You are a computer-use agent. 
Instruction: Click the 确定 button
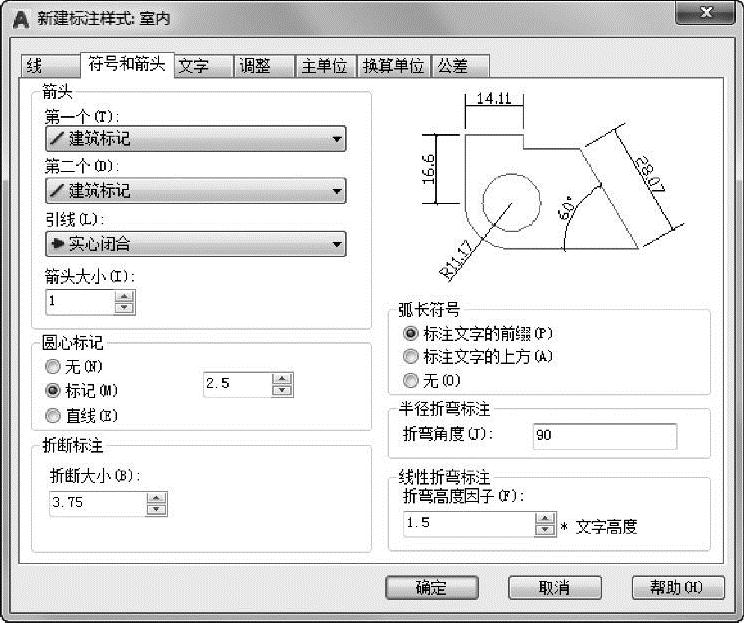(431, 588)
